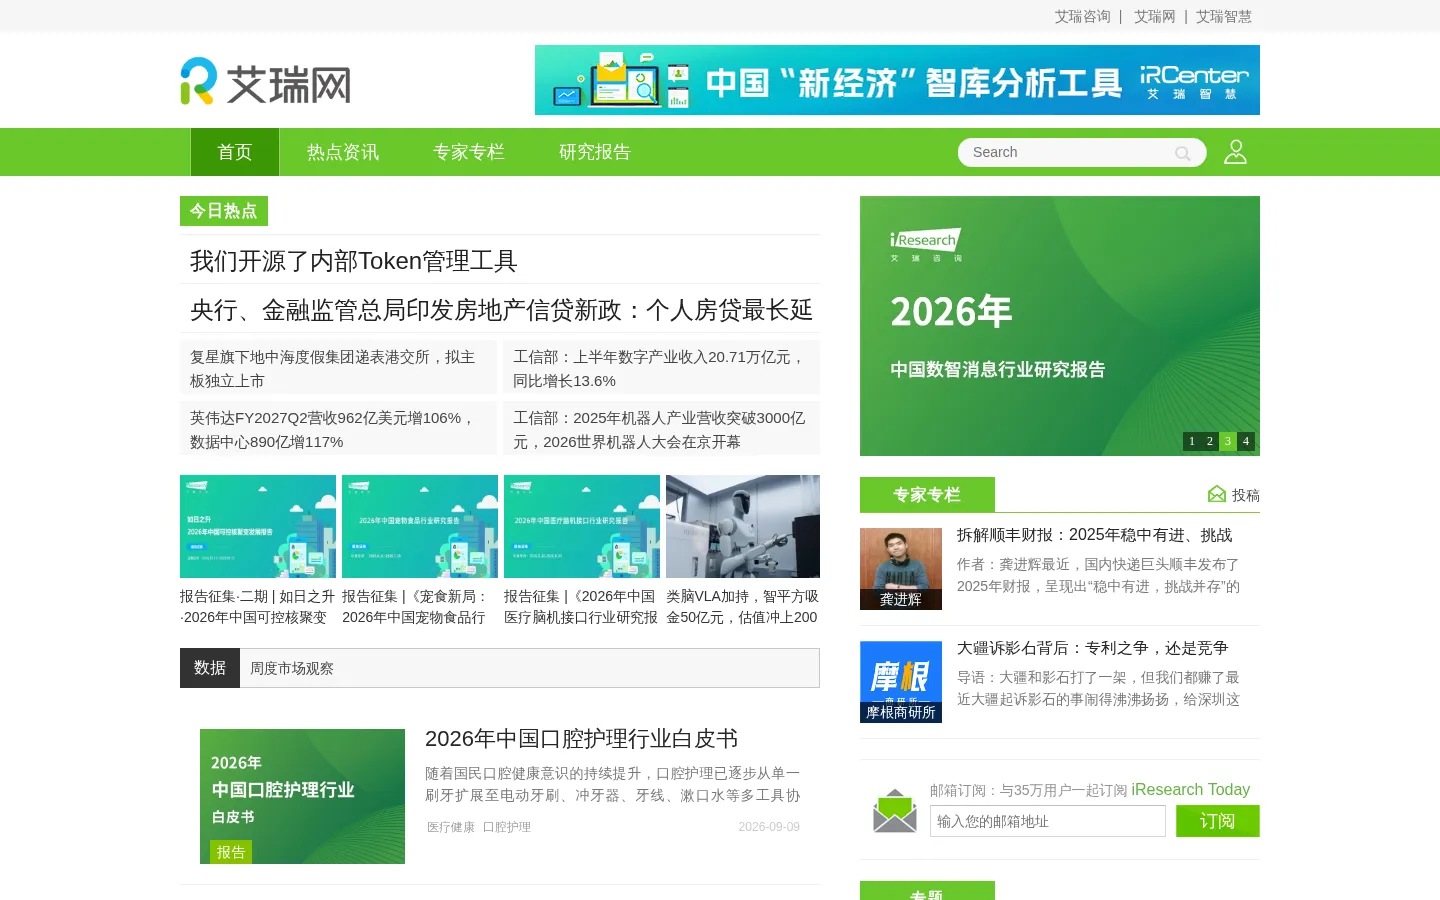
Task: Open headline about 央行房地产信贷新政
Action: [501, 310]
